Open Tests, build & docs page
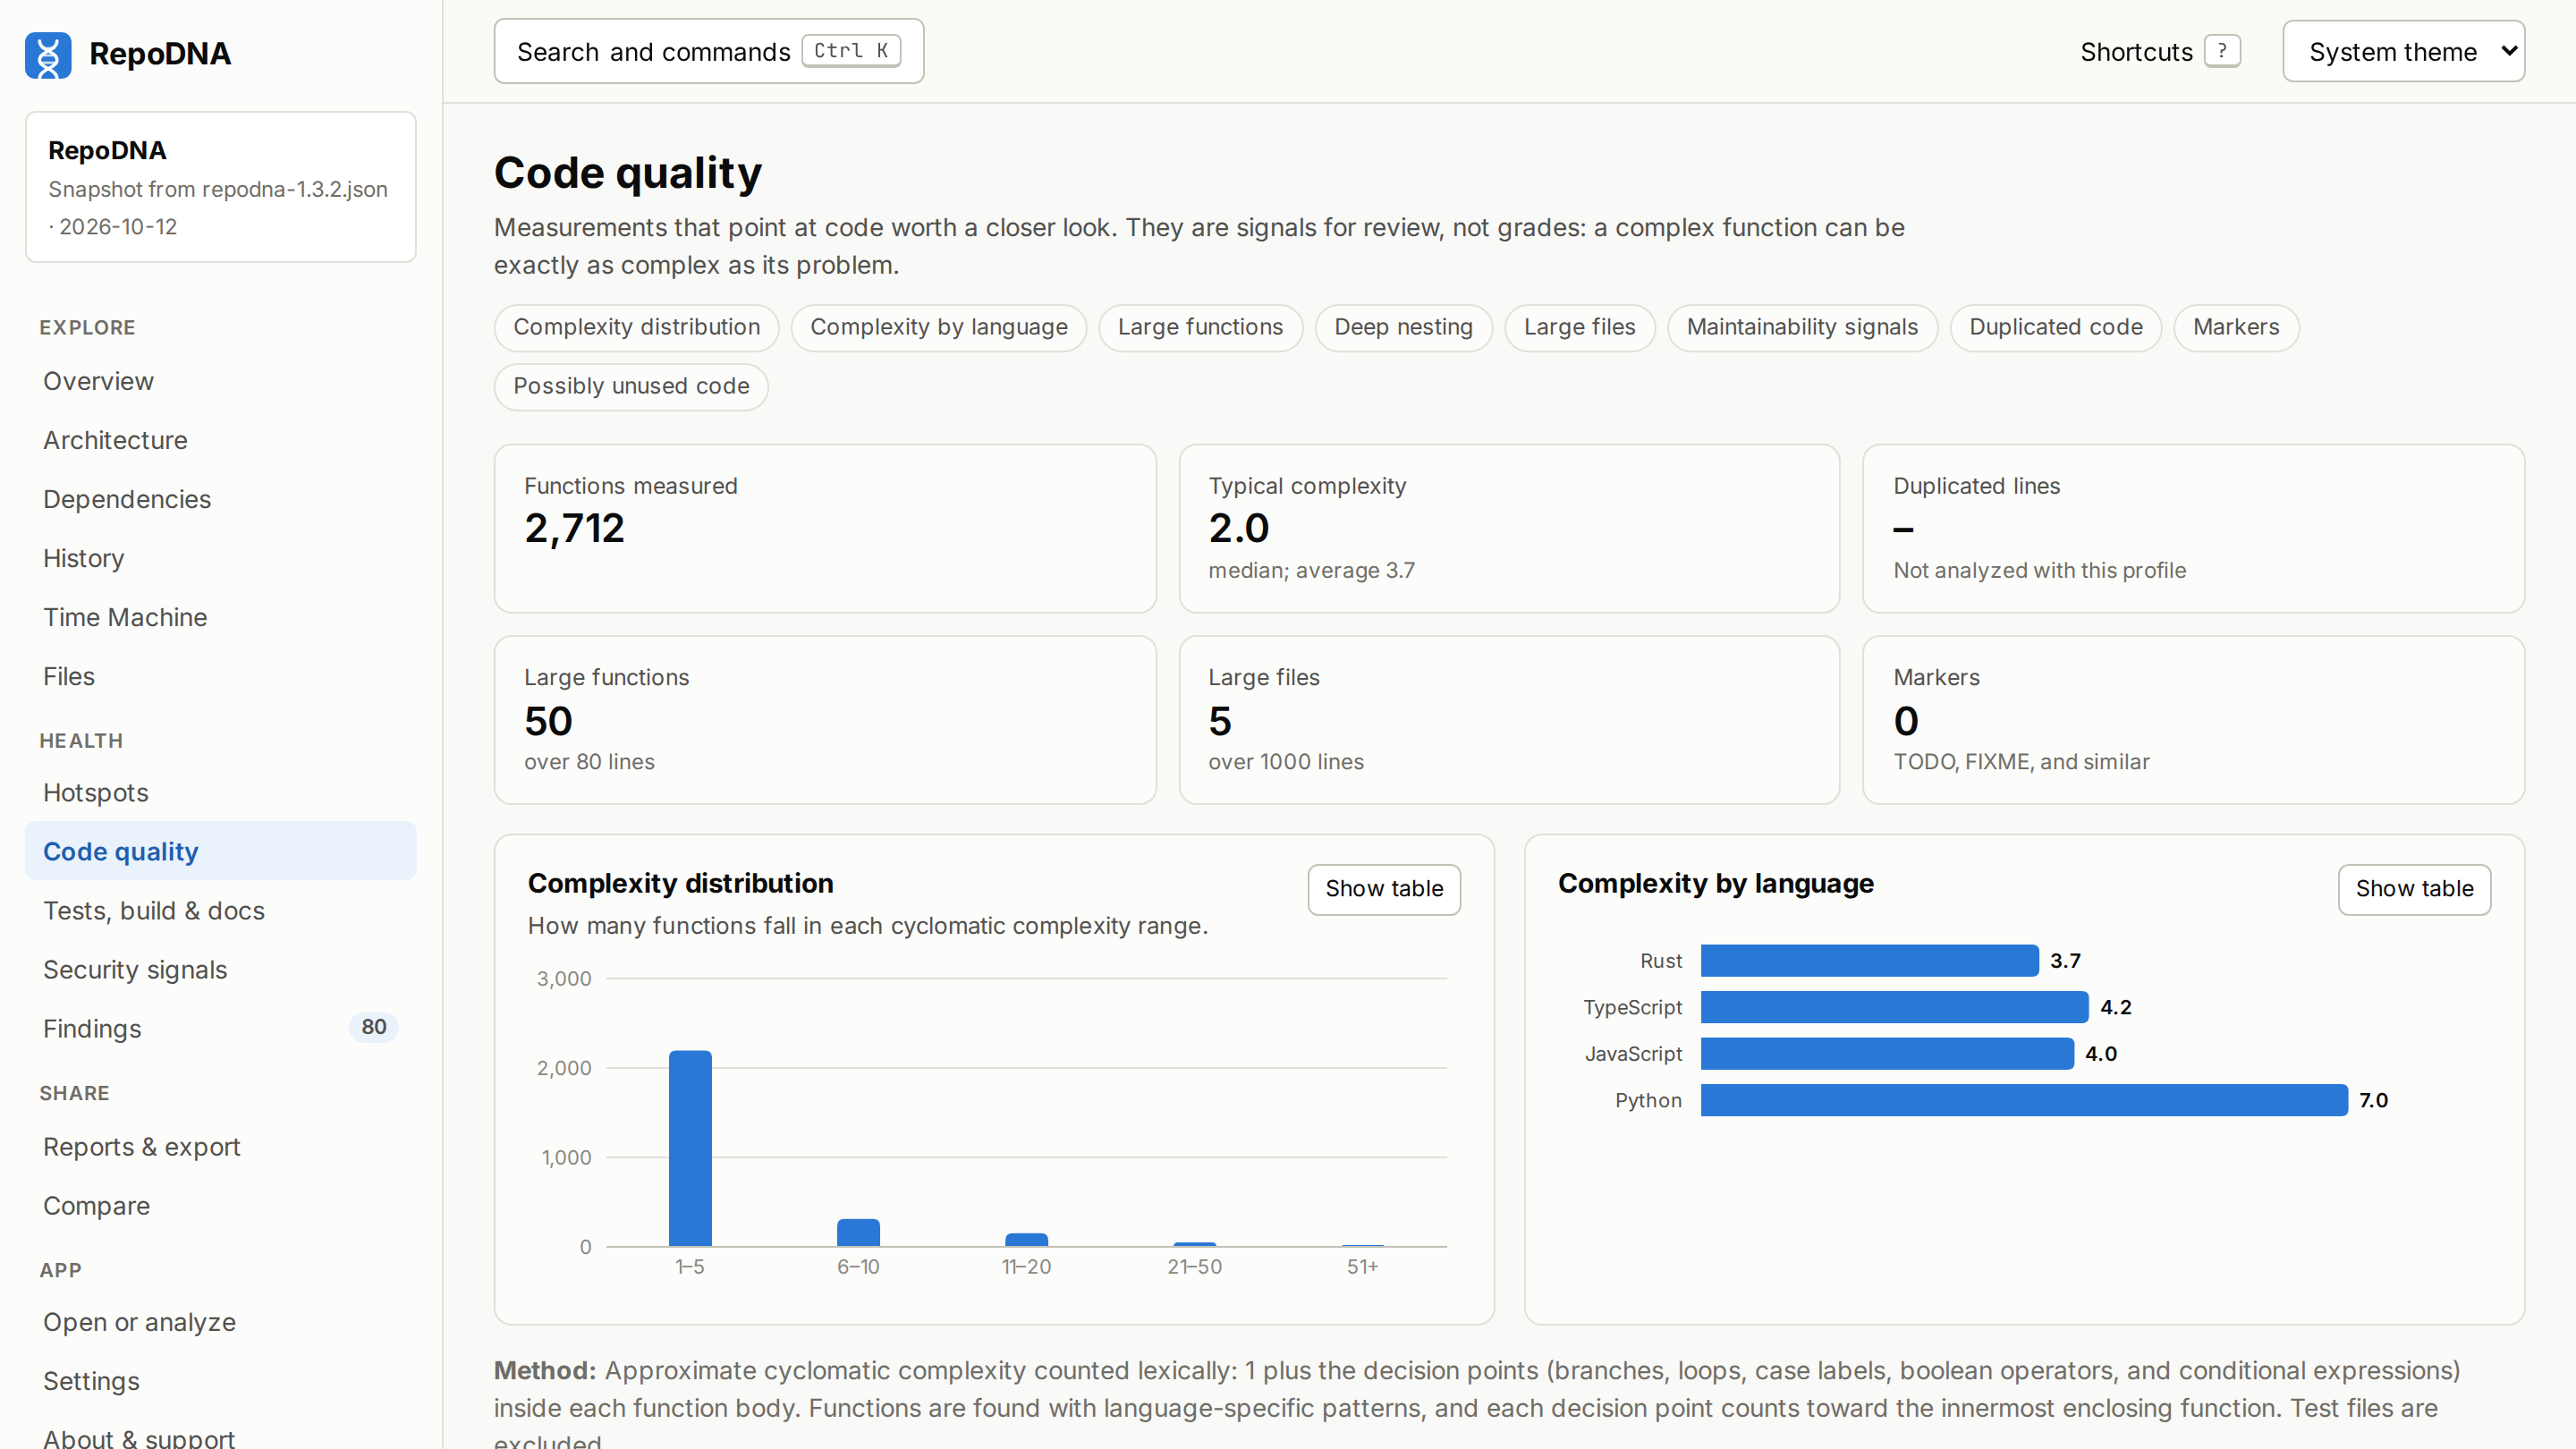 [220, 910]
